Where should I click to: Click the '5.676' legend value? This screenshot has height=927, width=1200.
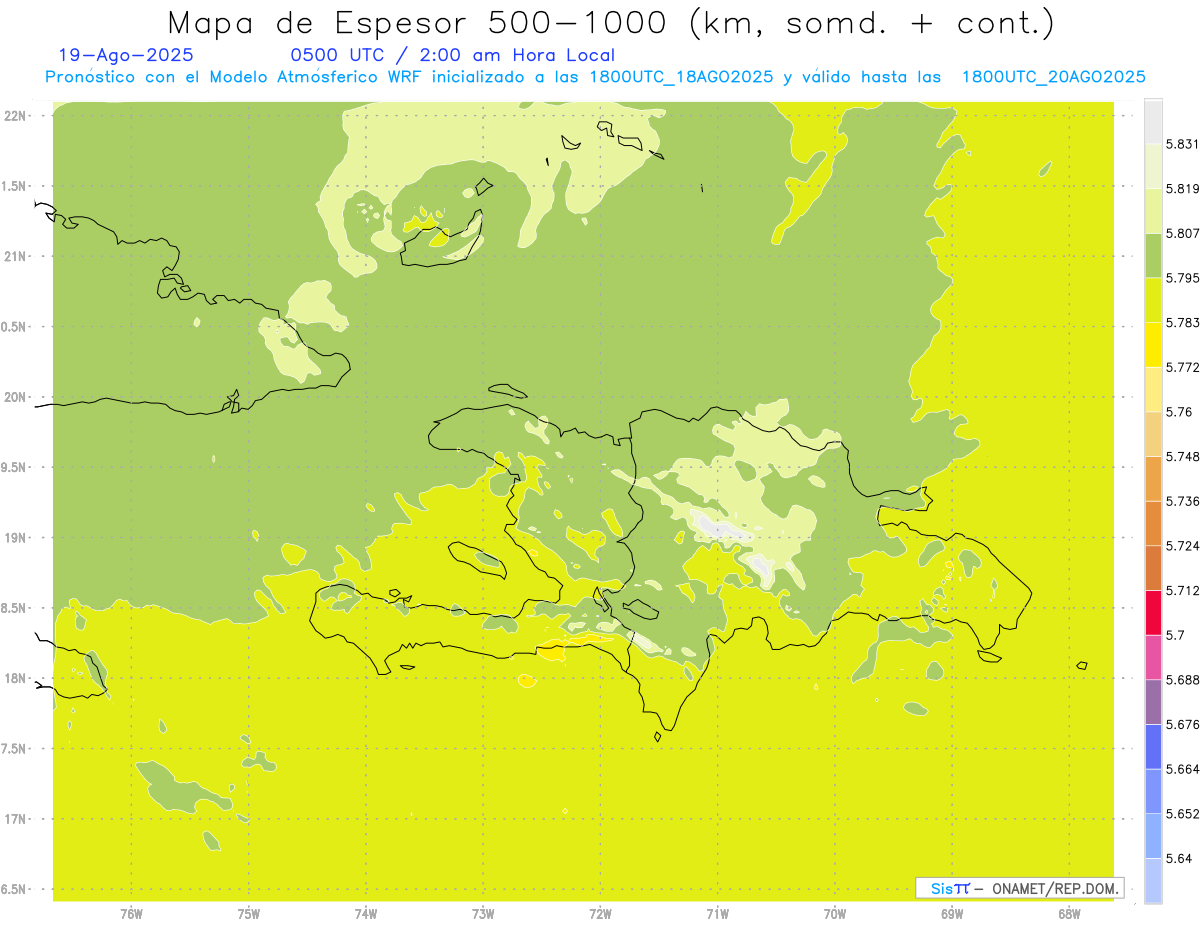pyautogui.click(x=1183, y=724)
